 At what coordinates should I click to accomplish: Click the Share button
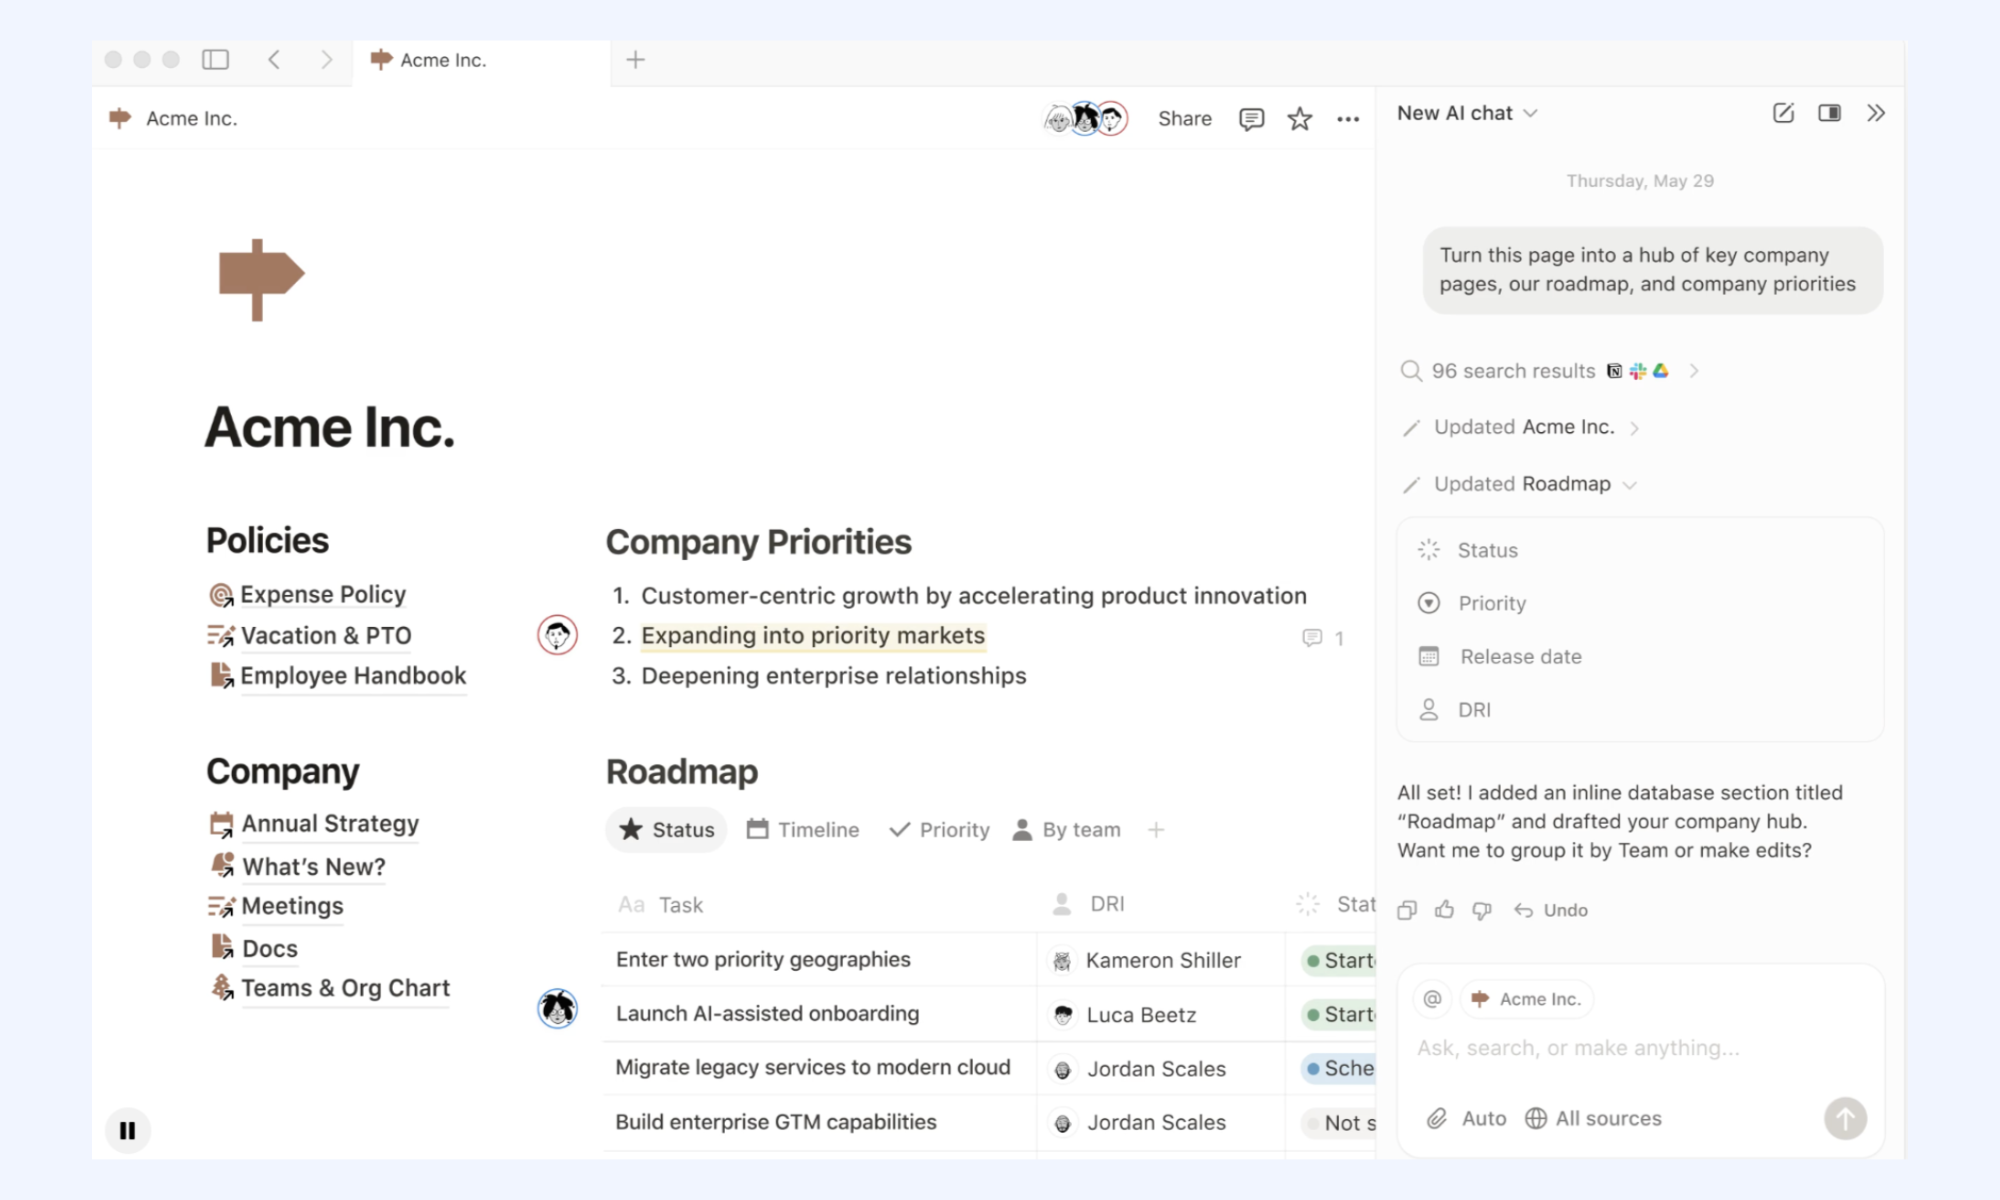coord(1184,119)
